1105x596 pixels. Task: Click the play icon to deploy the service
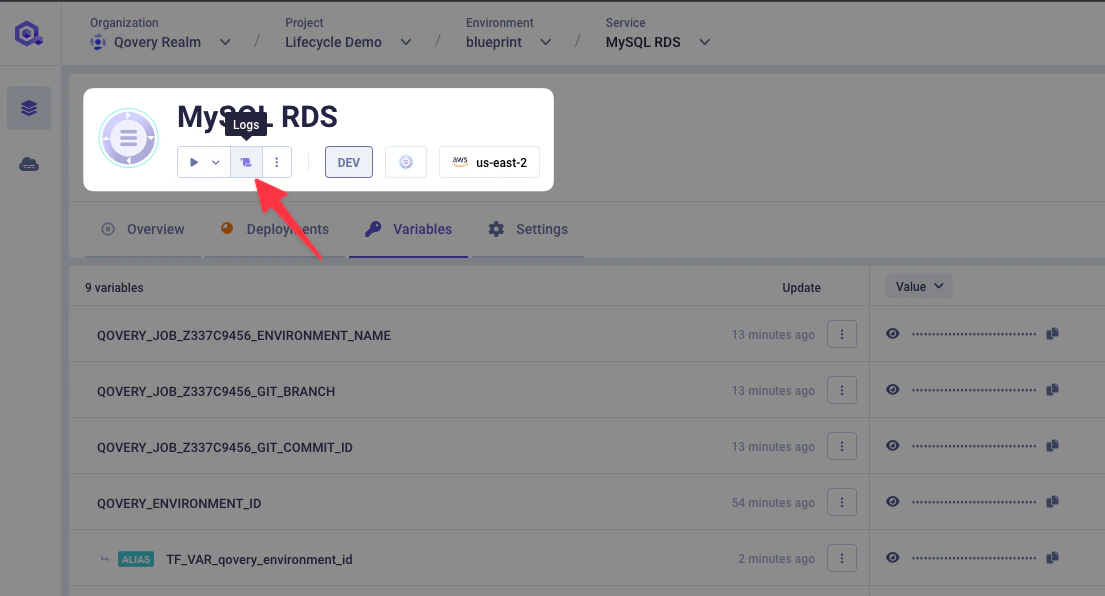(193, 161)
